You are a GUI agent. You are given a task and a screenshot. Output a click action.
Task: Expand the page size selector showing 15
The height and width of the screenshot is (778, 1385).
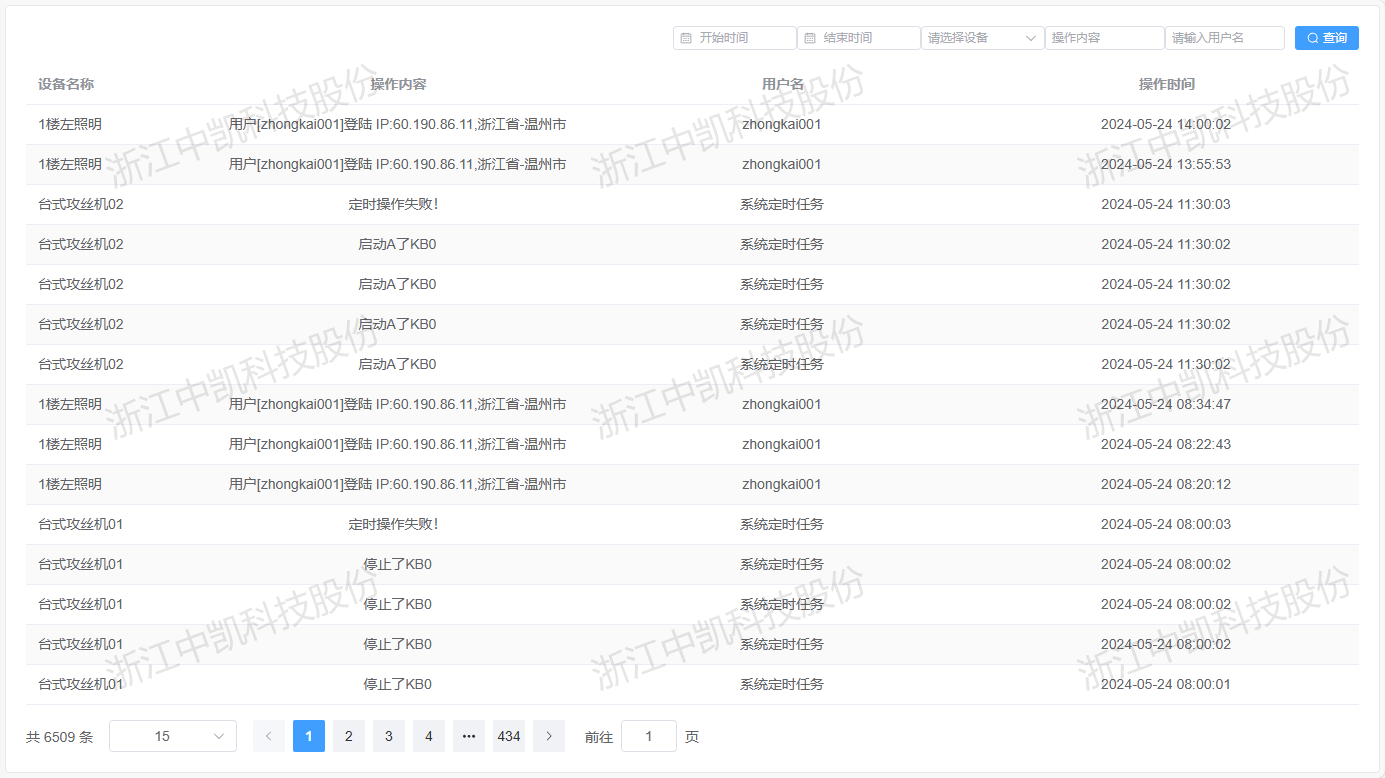pos(173,736)
